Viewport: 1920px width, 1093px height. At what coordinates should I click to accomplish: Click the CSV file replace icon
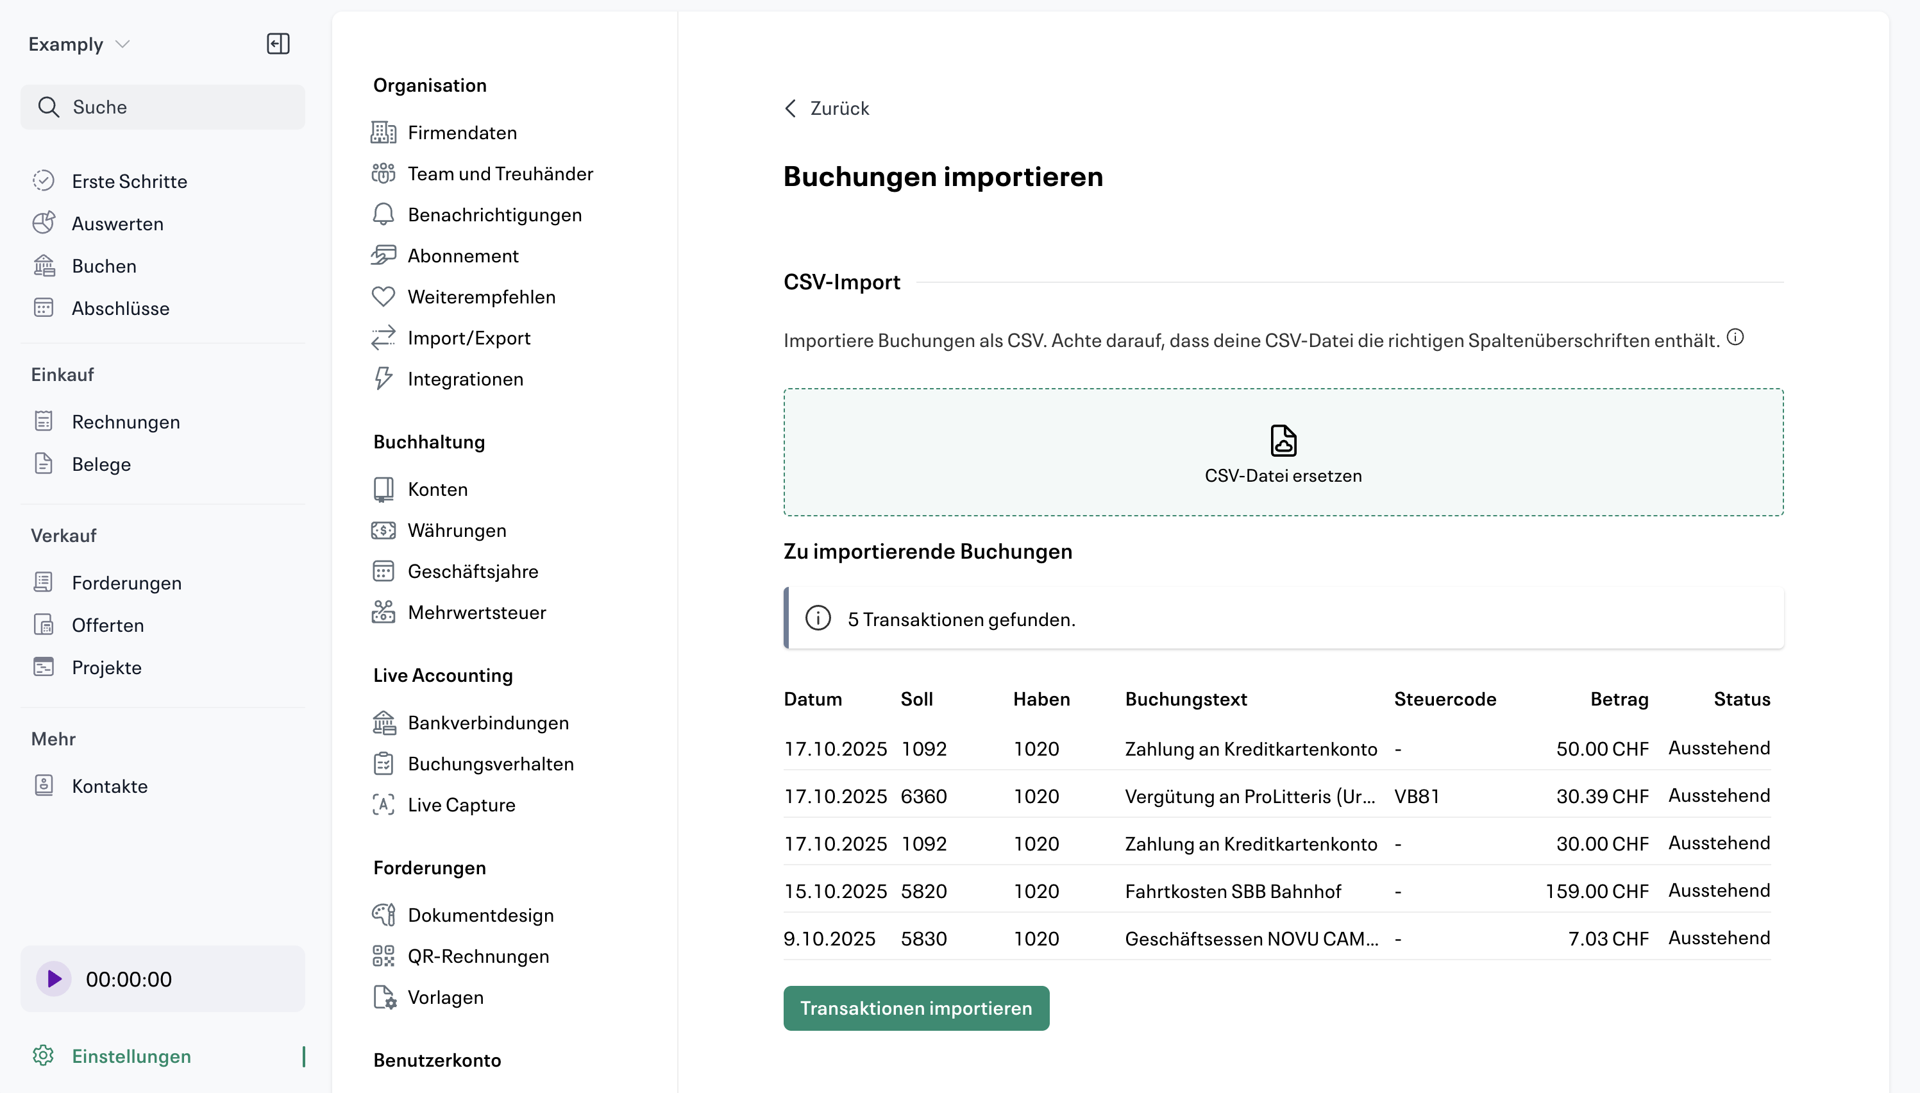pyautogui.click(x=1283, y=440)
